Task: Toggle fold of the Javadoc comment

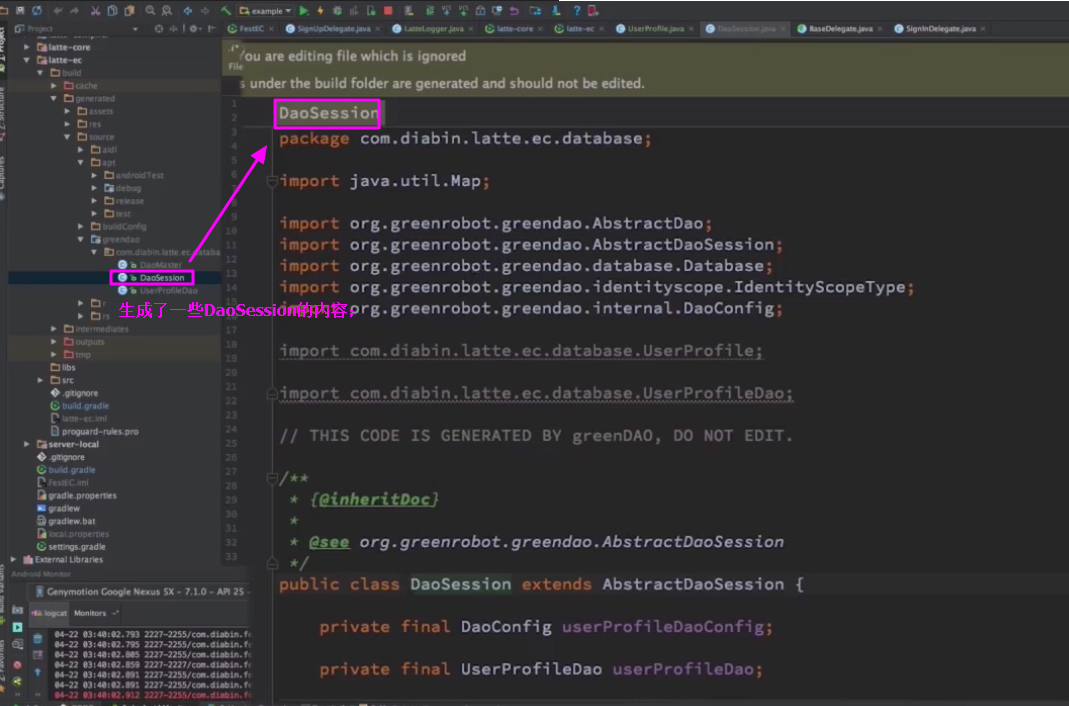Action: coord(272,478)
